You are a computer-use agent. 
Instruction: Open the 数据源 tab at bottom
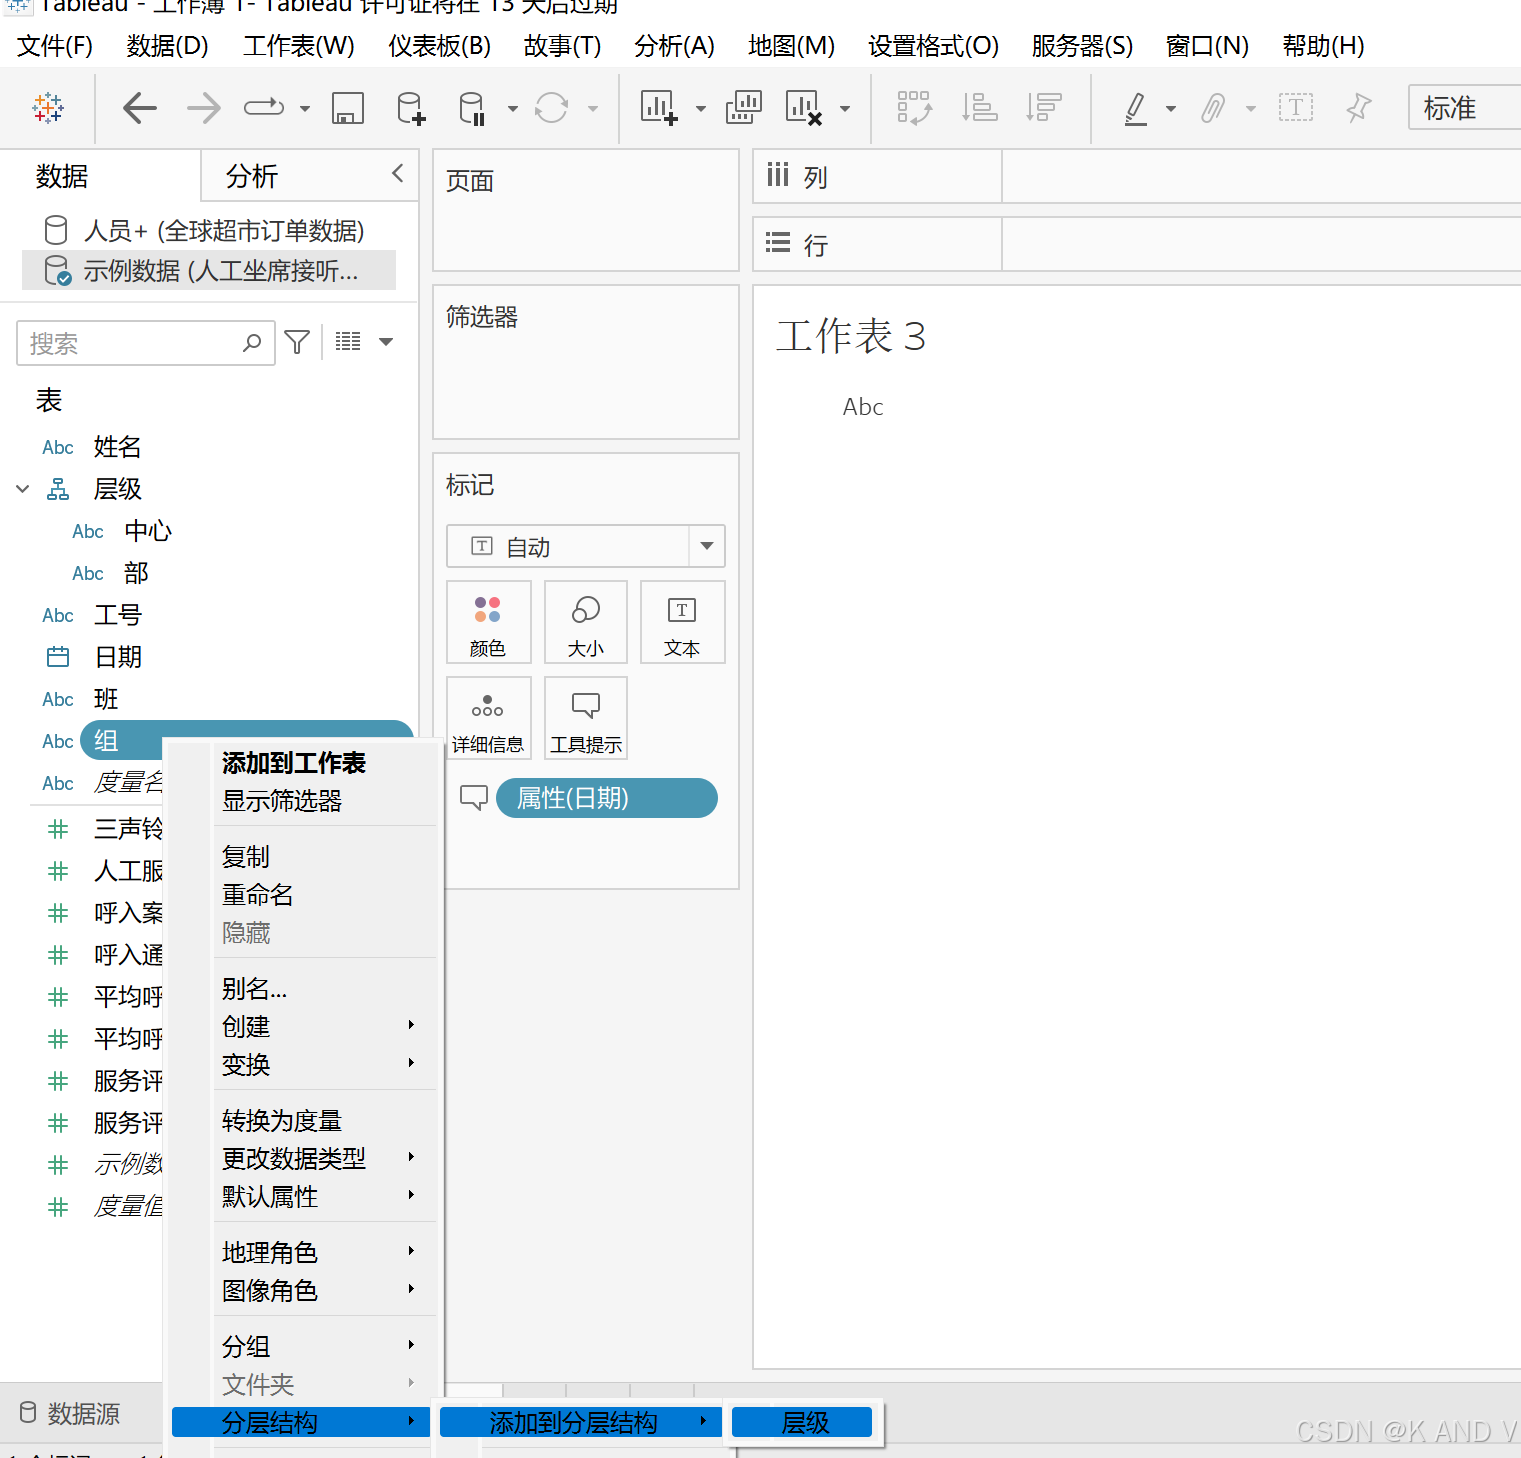70,1413
